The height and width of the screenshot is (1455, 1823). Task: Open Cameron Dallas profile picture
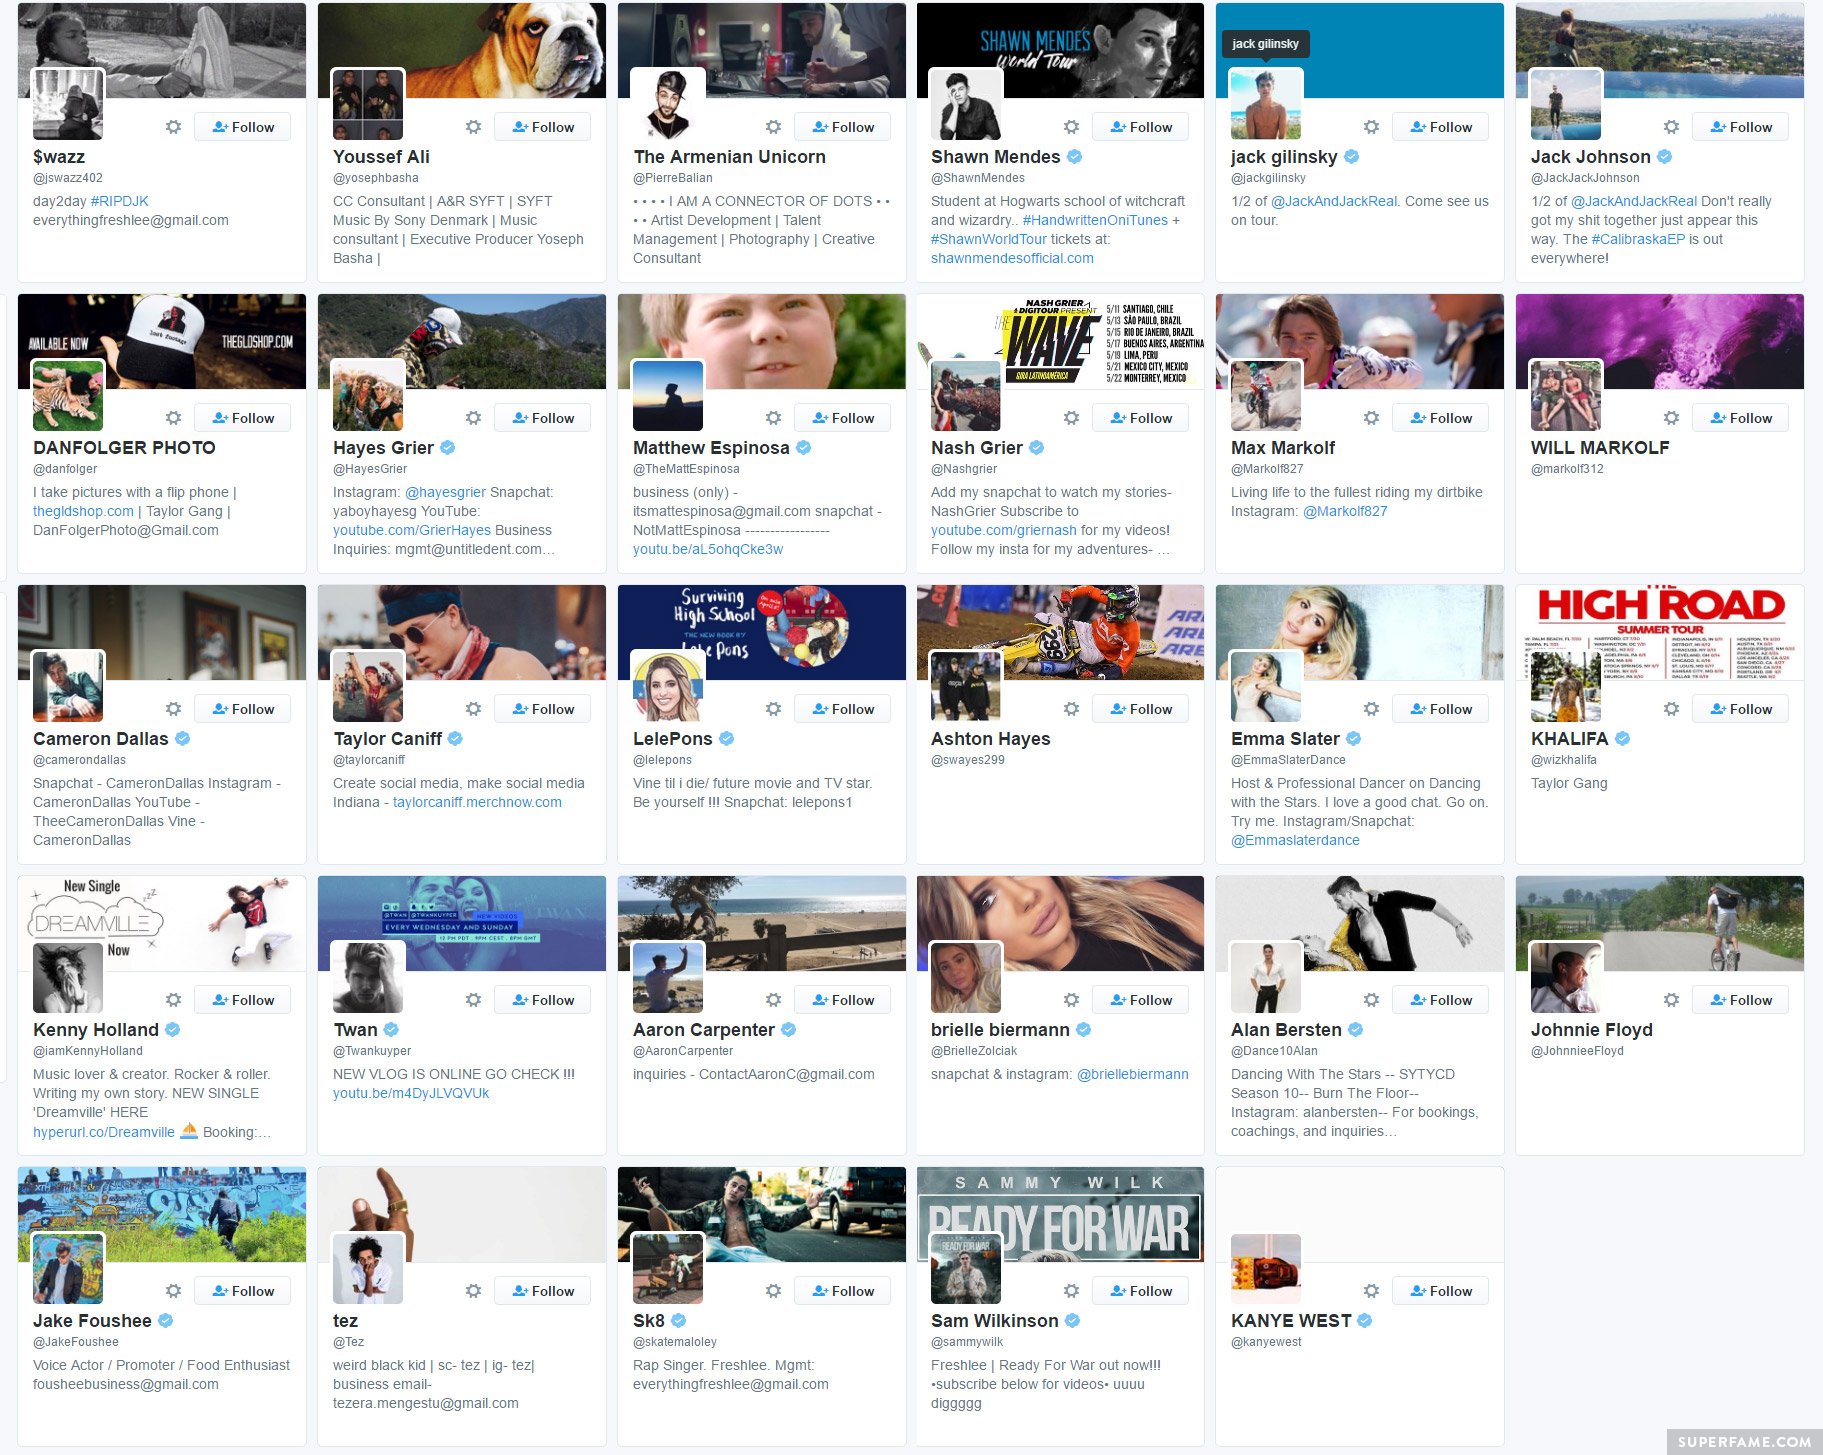tap(68, 686)
